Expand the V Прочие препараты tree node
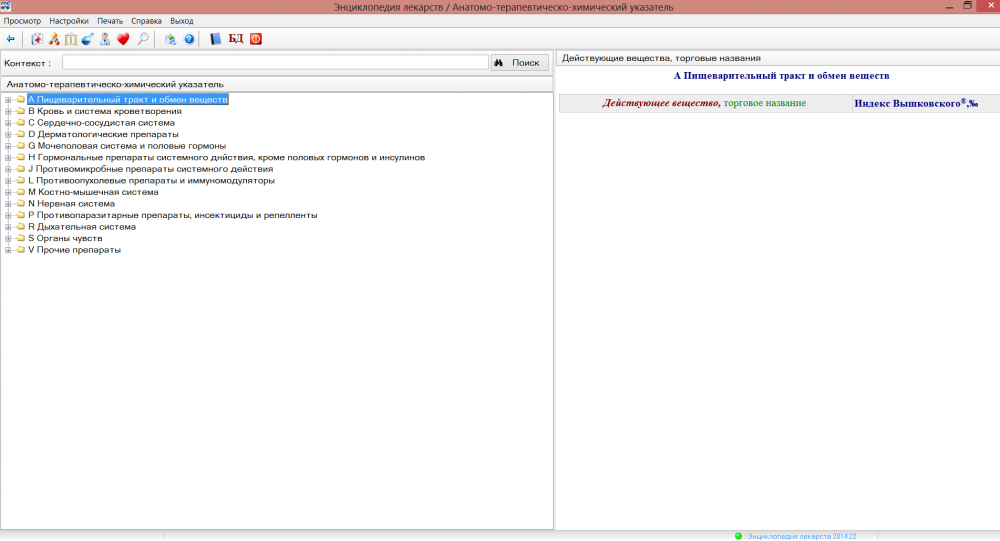The image size is (1000, 541). click(8, 250)
